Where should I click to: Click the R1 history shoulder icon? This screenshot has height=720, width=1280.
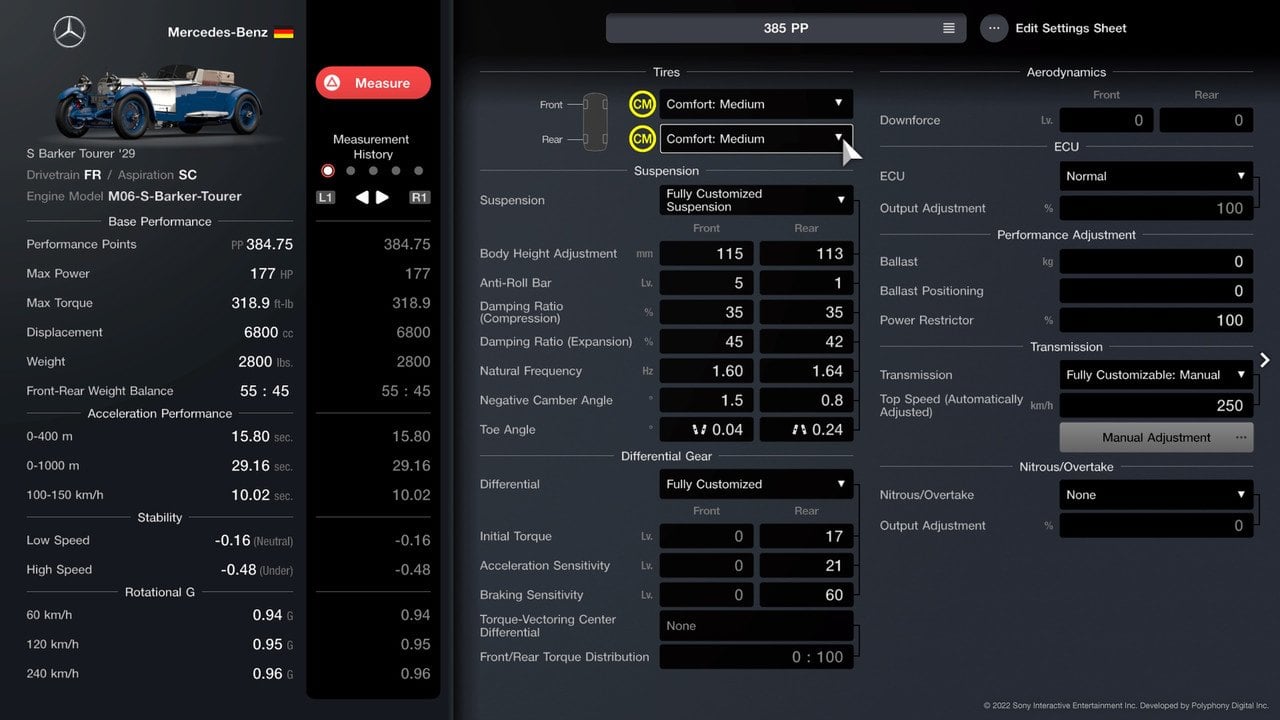tap(420, 198)
